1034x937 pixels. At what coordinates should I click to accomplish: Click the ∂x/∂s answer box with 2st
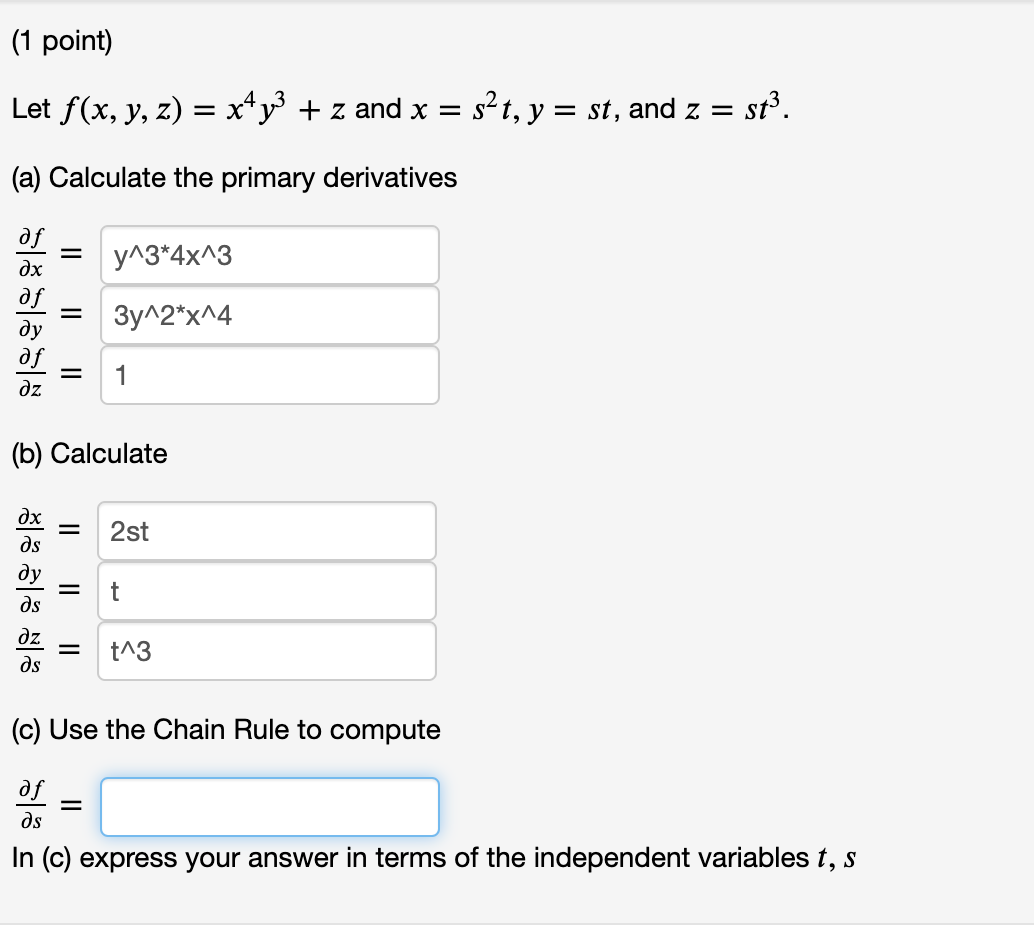(x=266, y=531)
